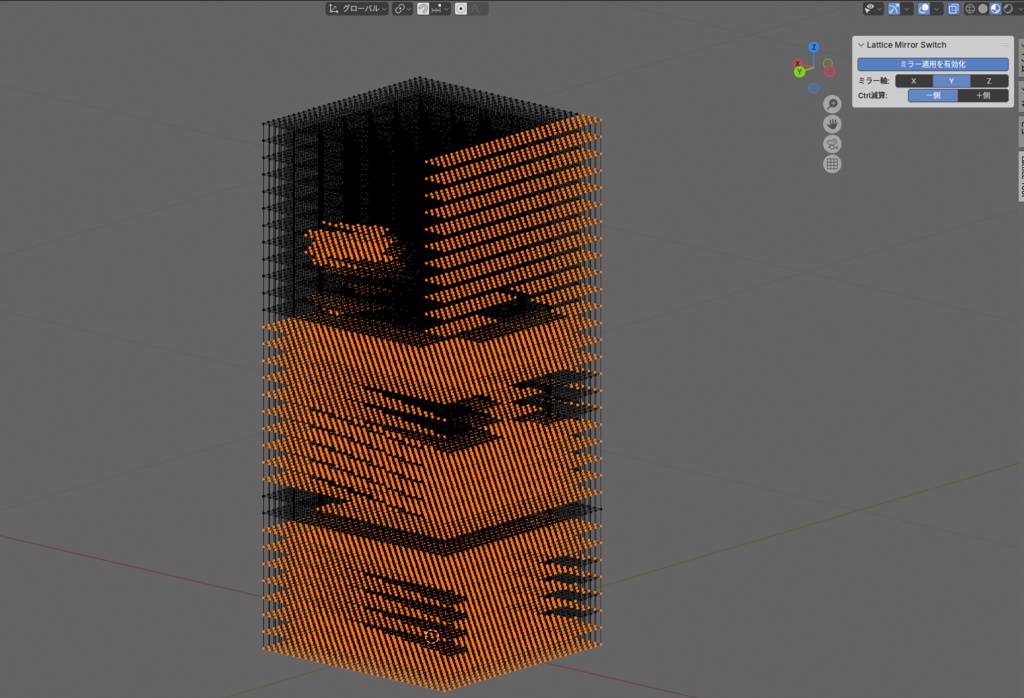This screenshot has height=698, width=1024.
Task: Click the negative Y green gizmo ring
Action: point(828,63)
